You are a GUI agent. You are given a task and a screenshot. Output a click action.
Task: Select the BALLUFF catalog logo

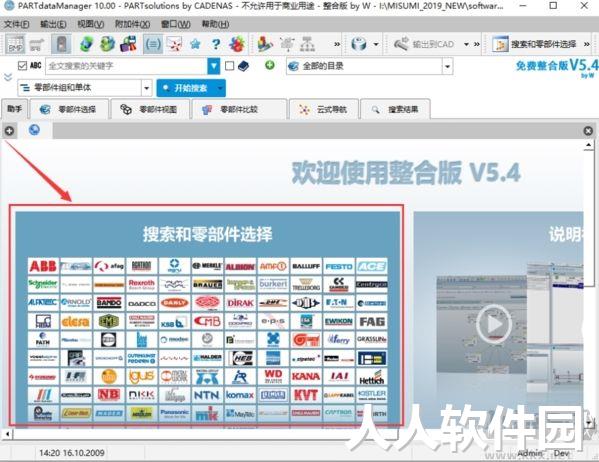click(306, 266)
